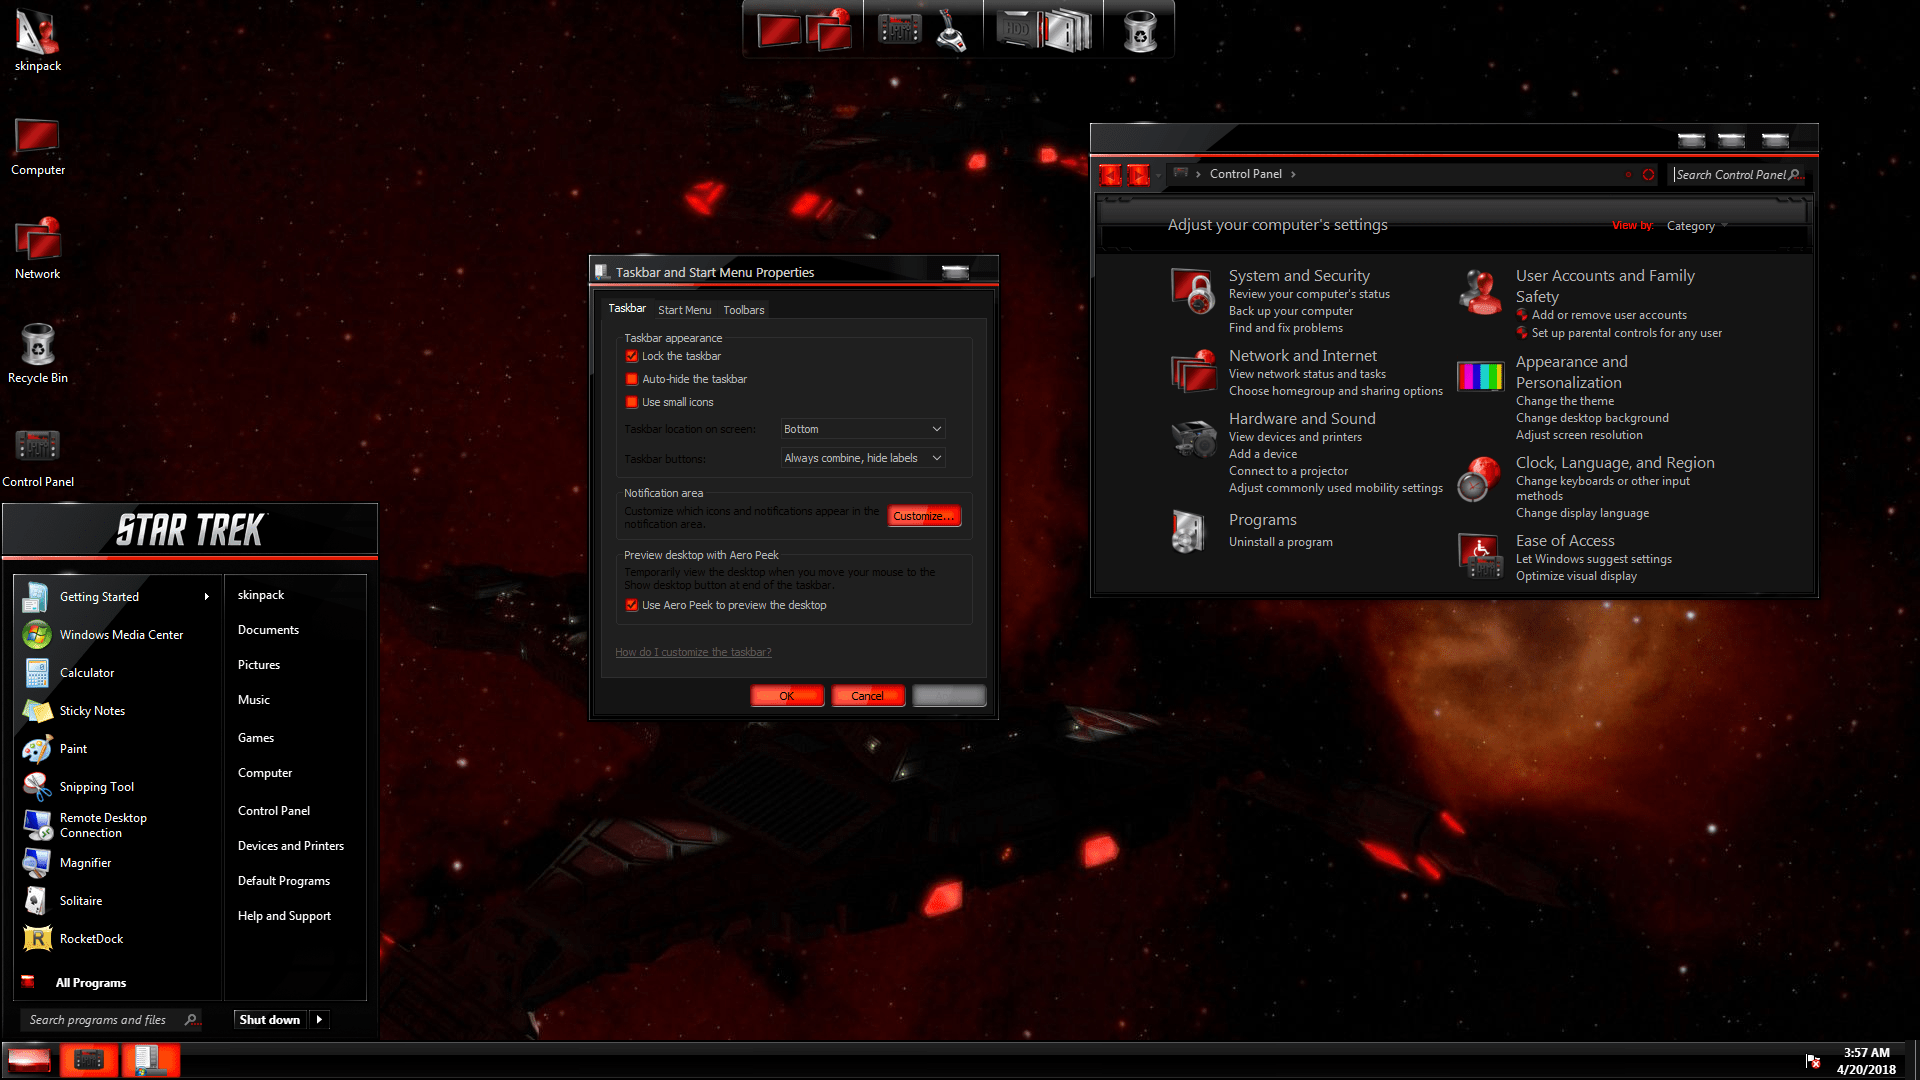This screenshot has height=1080, width=1920.
Task: Open the Network and Internet icon
Action: coord(1192,371)
